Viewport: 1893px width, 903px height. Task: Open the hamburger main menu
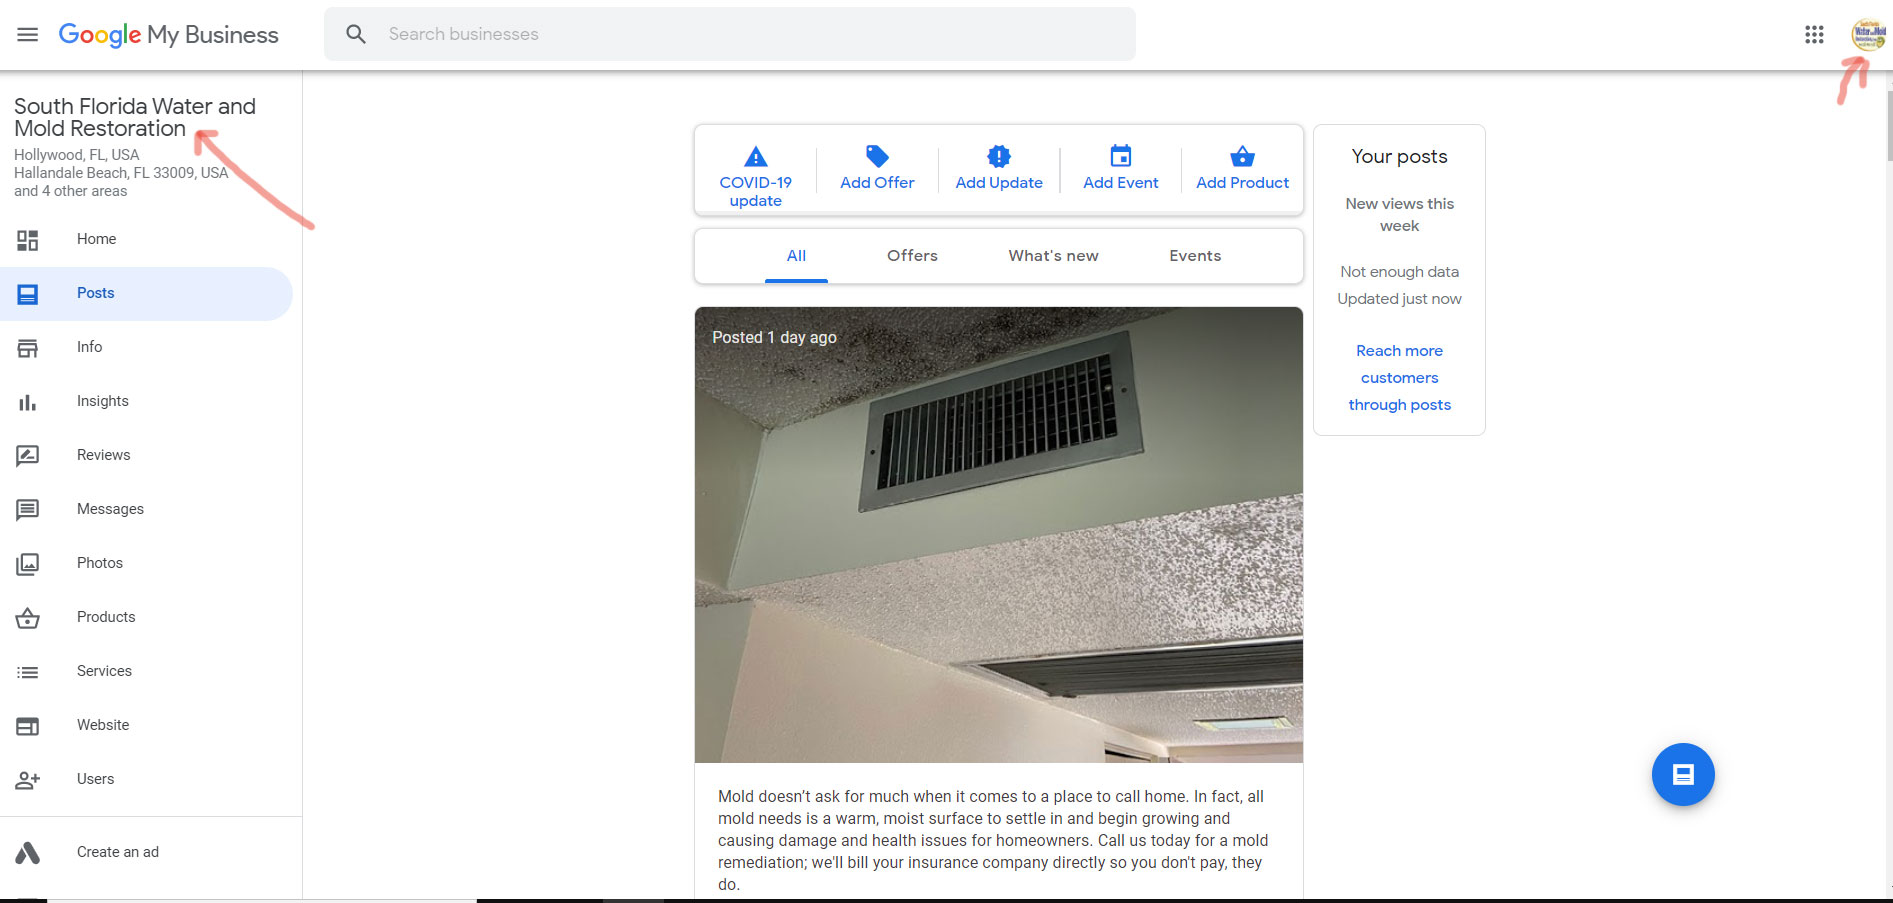pos(27,35)
